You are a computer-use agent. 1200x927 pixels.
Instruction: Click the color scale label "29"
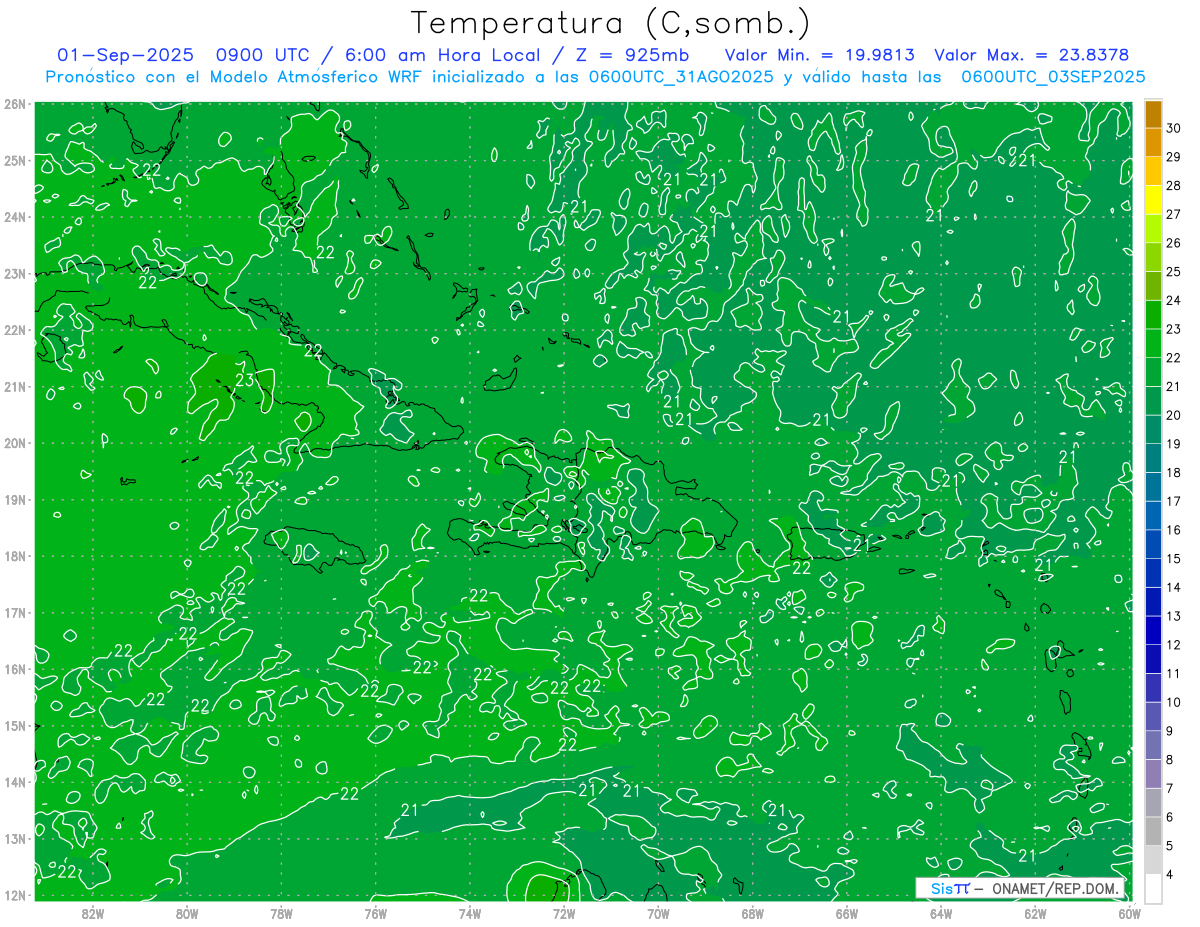pyautogui.click(x=1174, y=157)
